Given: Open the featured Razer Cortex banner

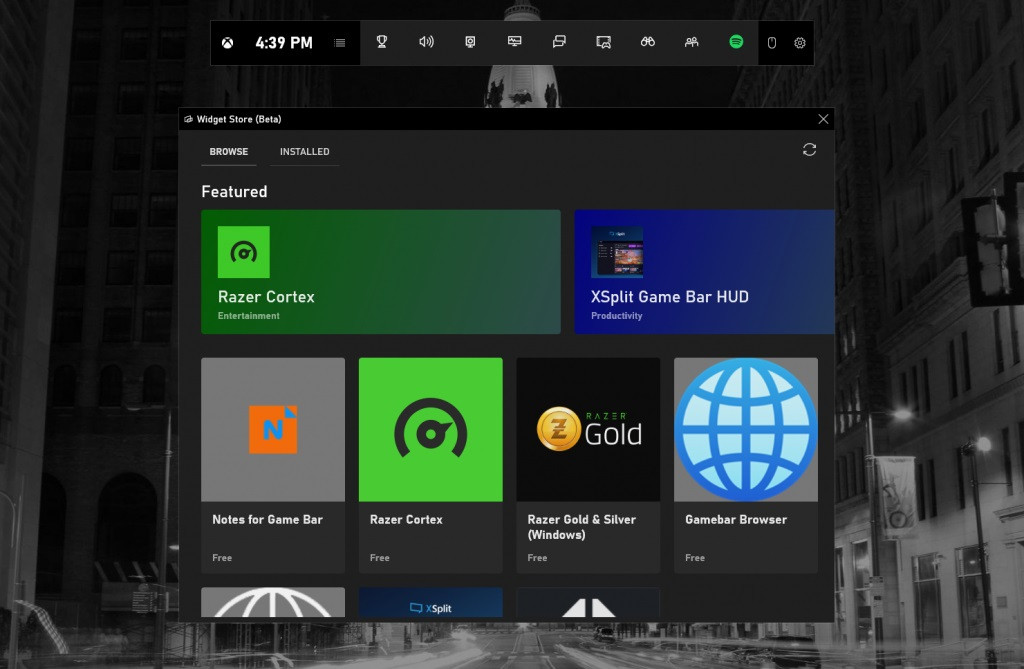Looking at the screenshot, I should pyautogui.click(x=381, y=272).
